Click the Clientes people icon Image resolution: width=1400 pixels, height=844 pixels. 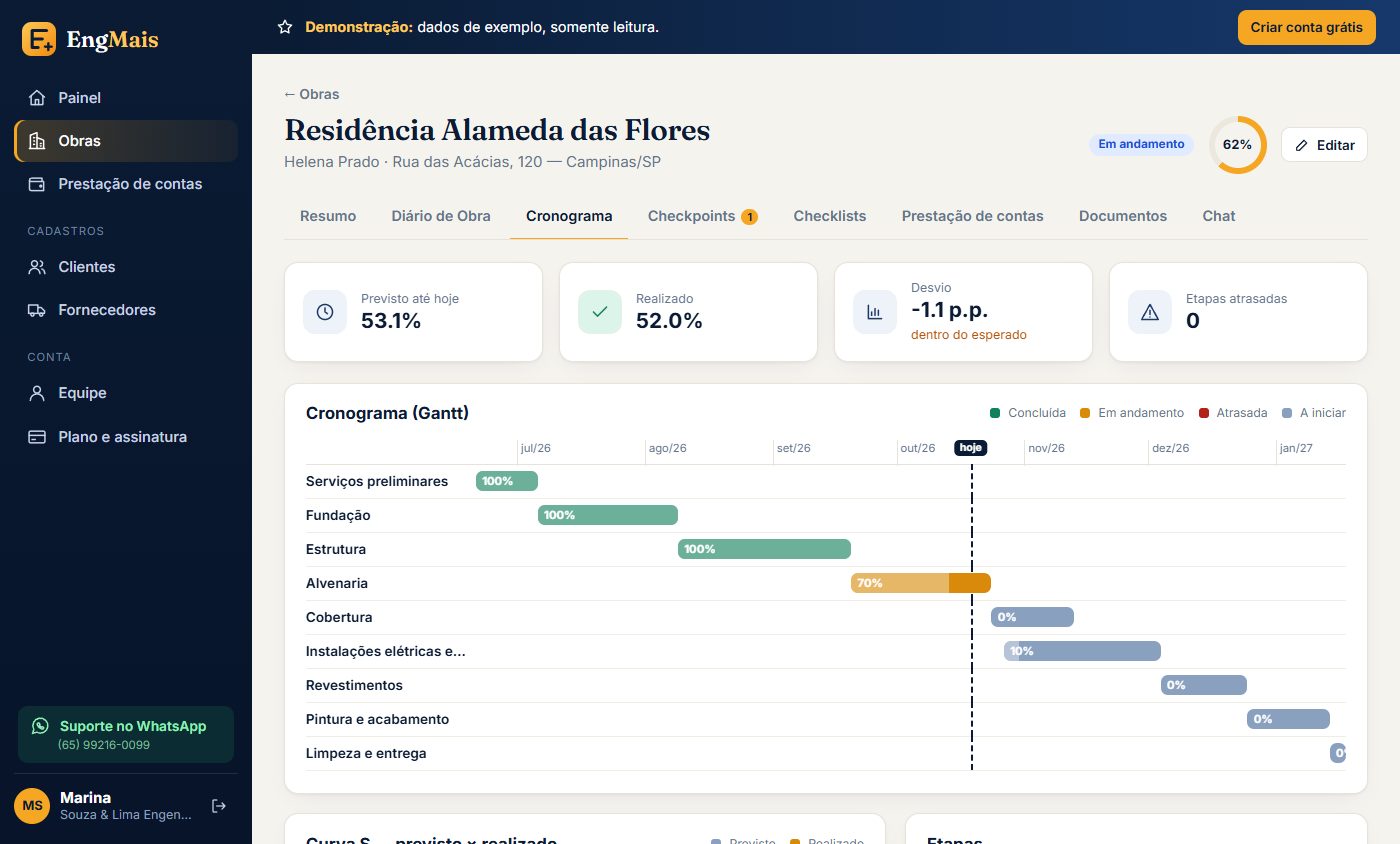(x=37, y=267)
